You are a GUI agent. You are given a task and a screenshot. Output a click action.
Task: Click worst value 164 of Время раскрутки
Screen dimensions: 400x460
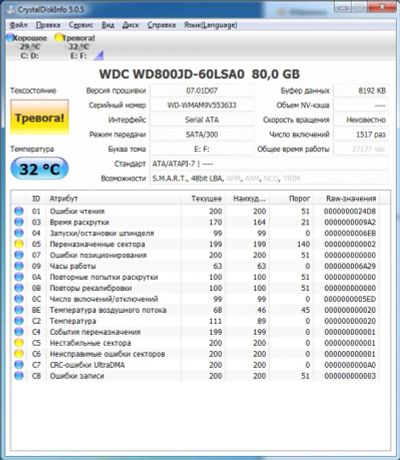coord(259,222)
